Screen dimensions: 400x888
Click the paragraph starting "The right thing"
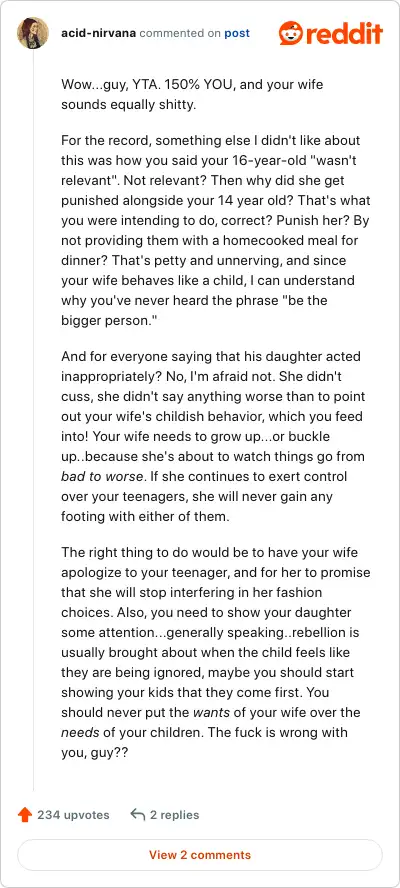[215, 642]
